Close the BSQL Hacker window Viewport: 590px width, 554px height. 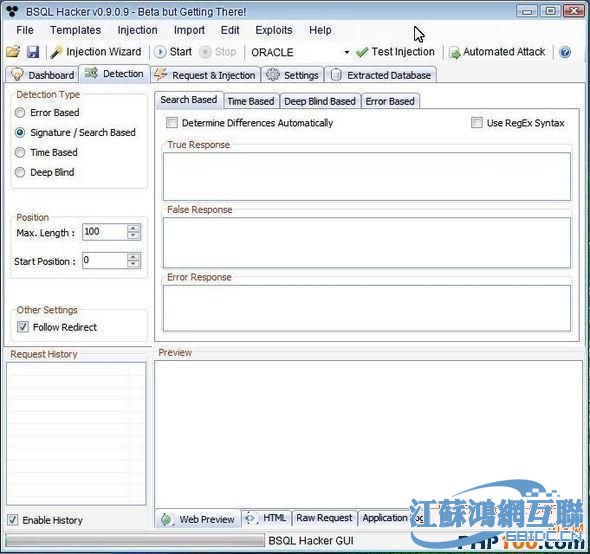(573, 11)
